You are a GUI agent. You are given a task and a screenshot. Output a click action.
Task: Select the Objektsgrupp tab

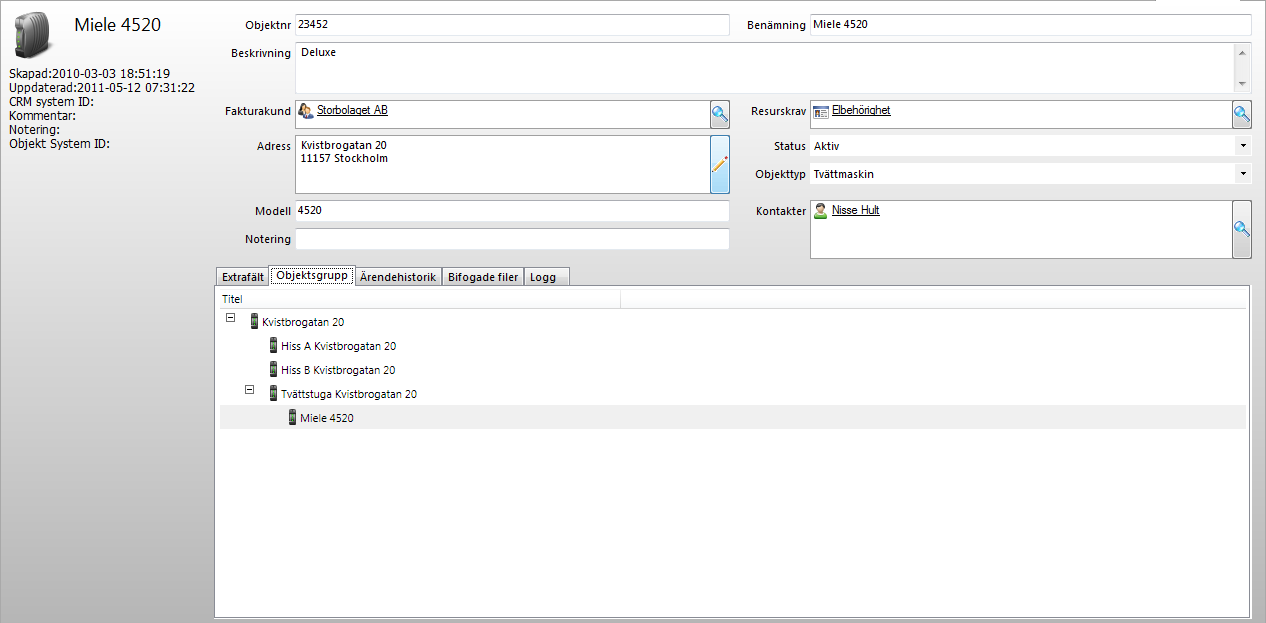(312, 276)
